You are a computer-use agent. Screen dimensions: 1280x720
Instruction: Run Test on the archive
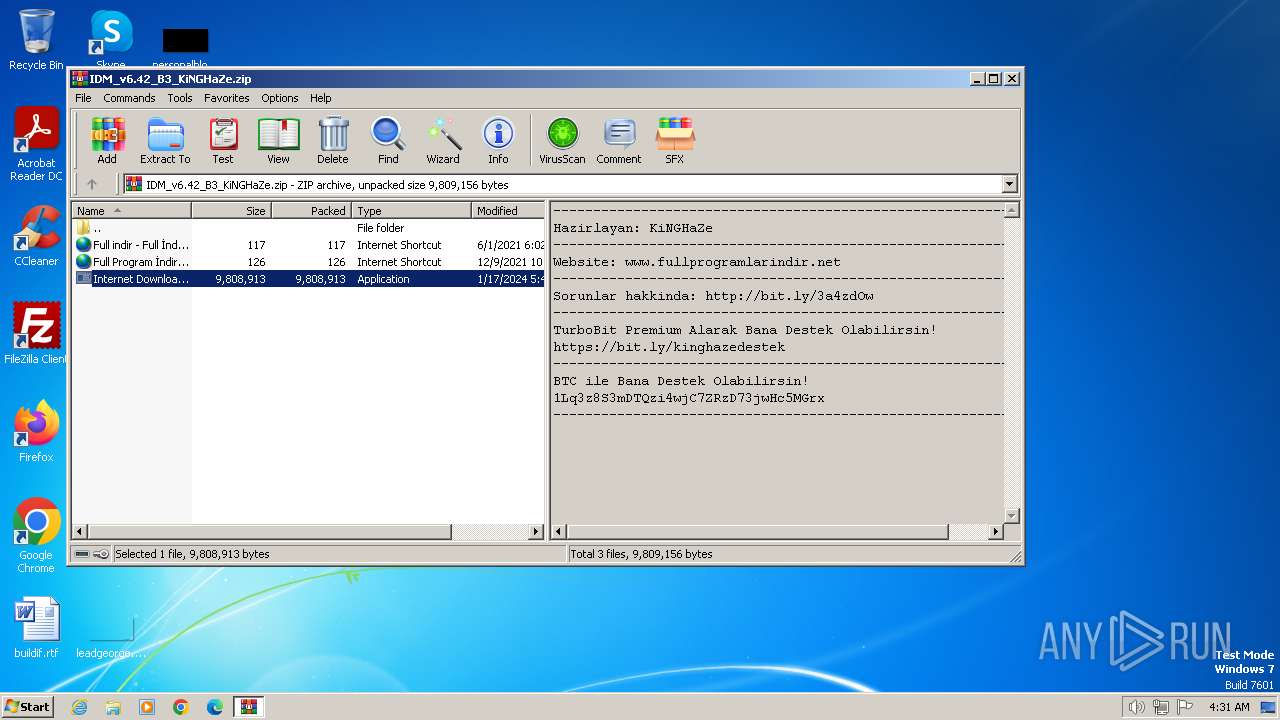pyautogui.click(x=223, y=141)
